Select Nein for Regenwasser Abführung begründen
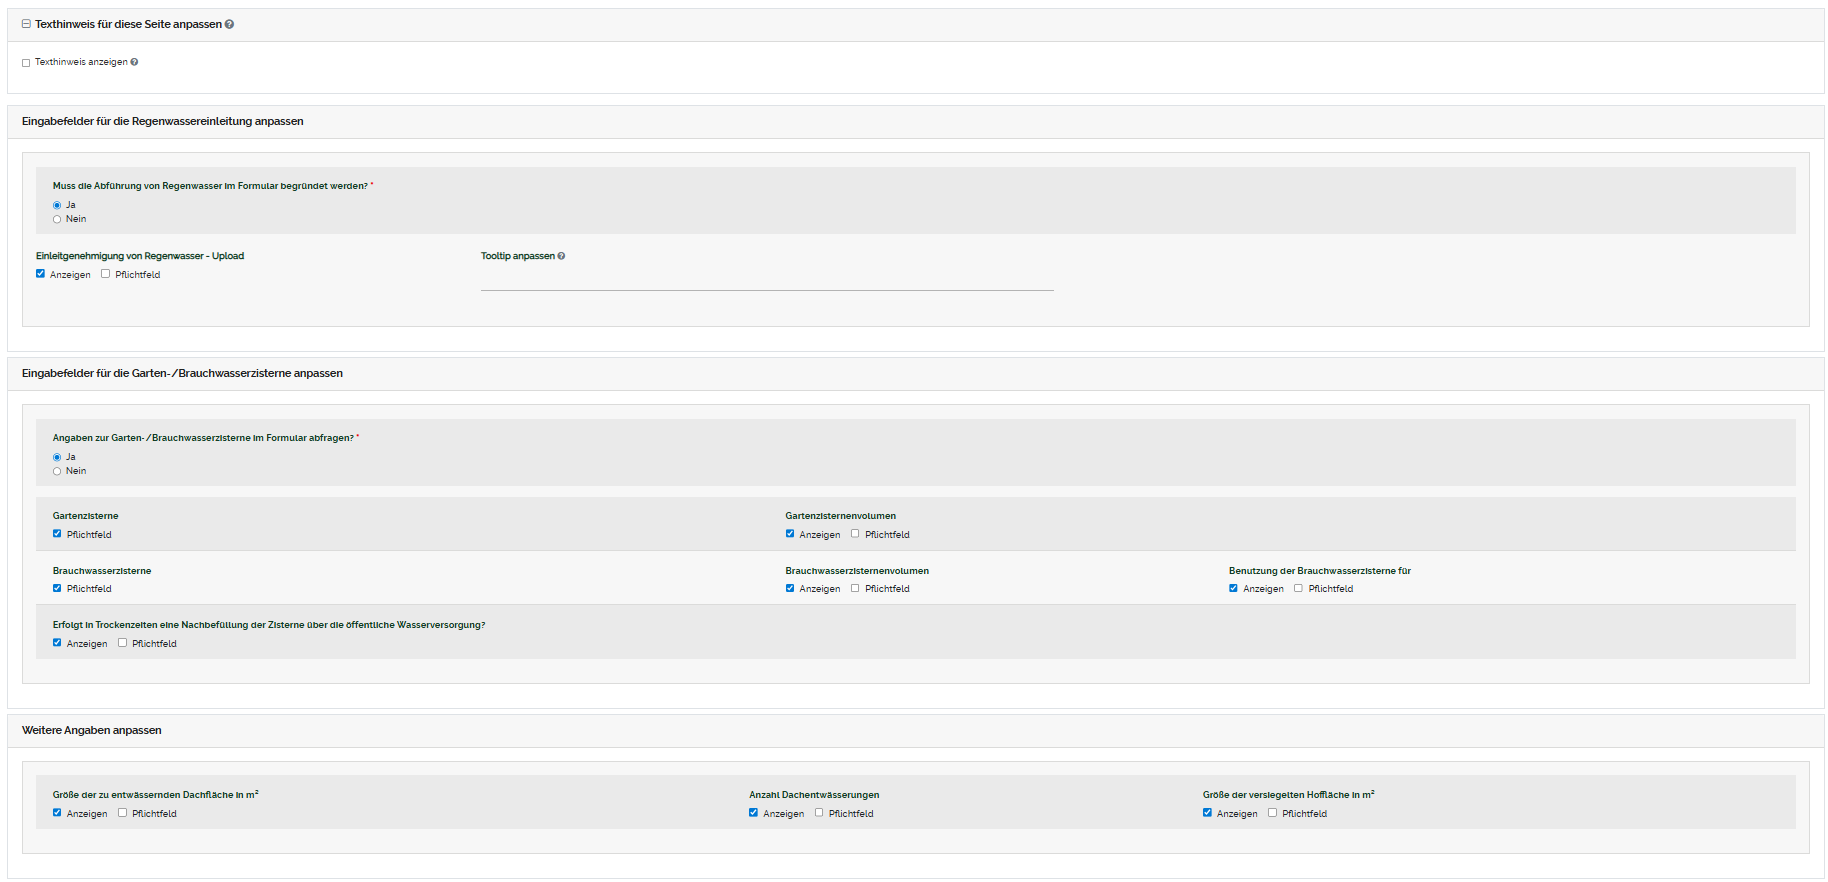The image size is (1828, 882). point(57,219)
